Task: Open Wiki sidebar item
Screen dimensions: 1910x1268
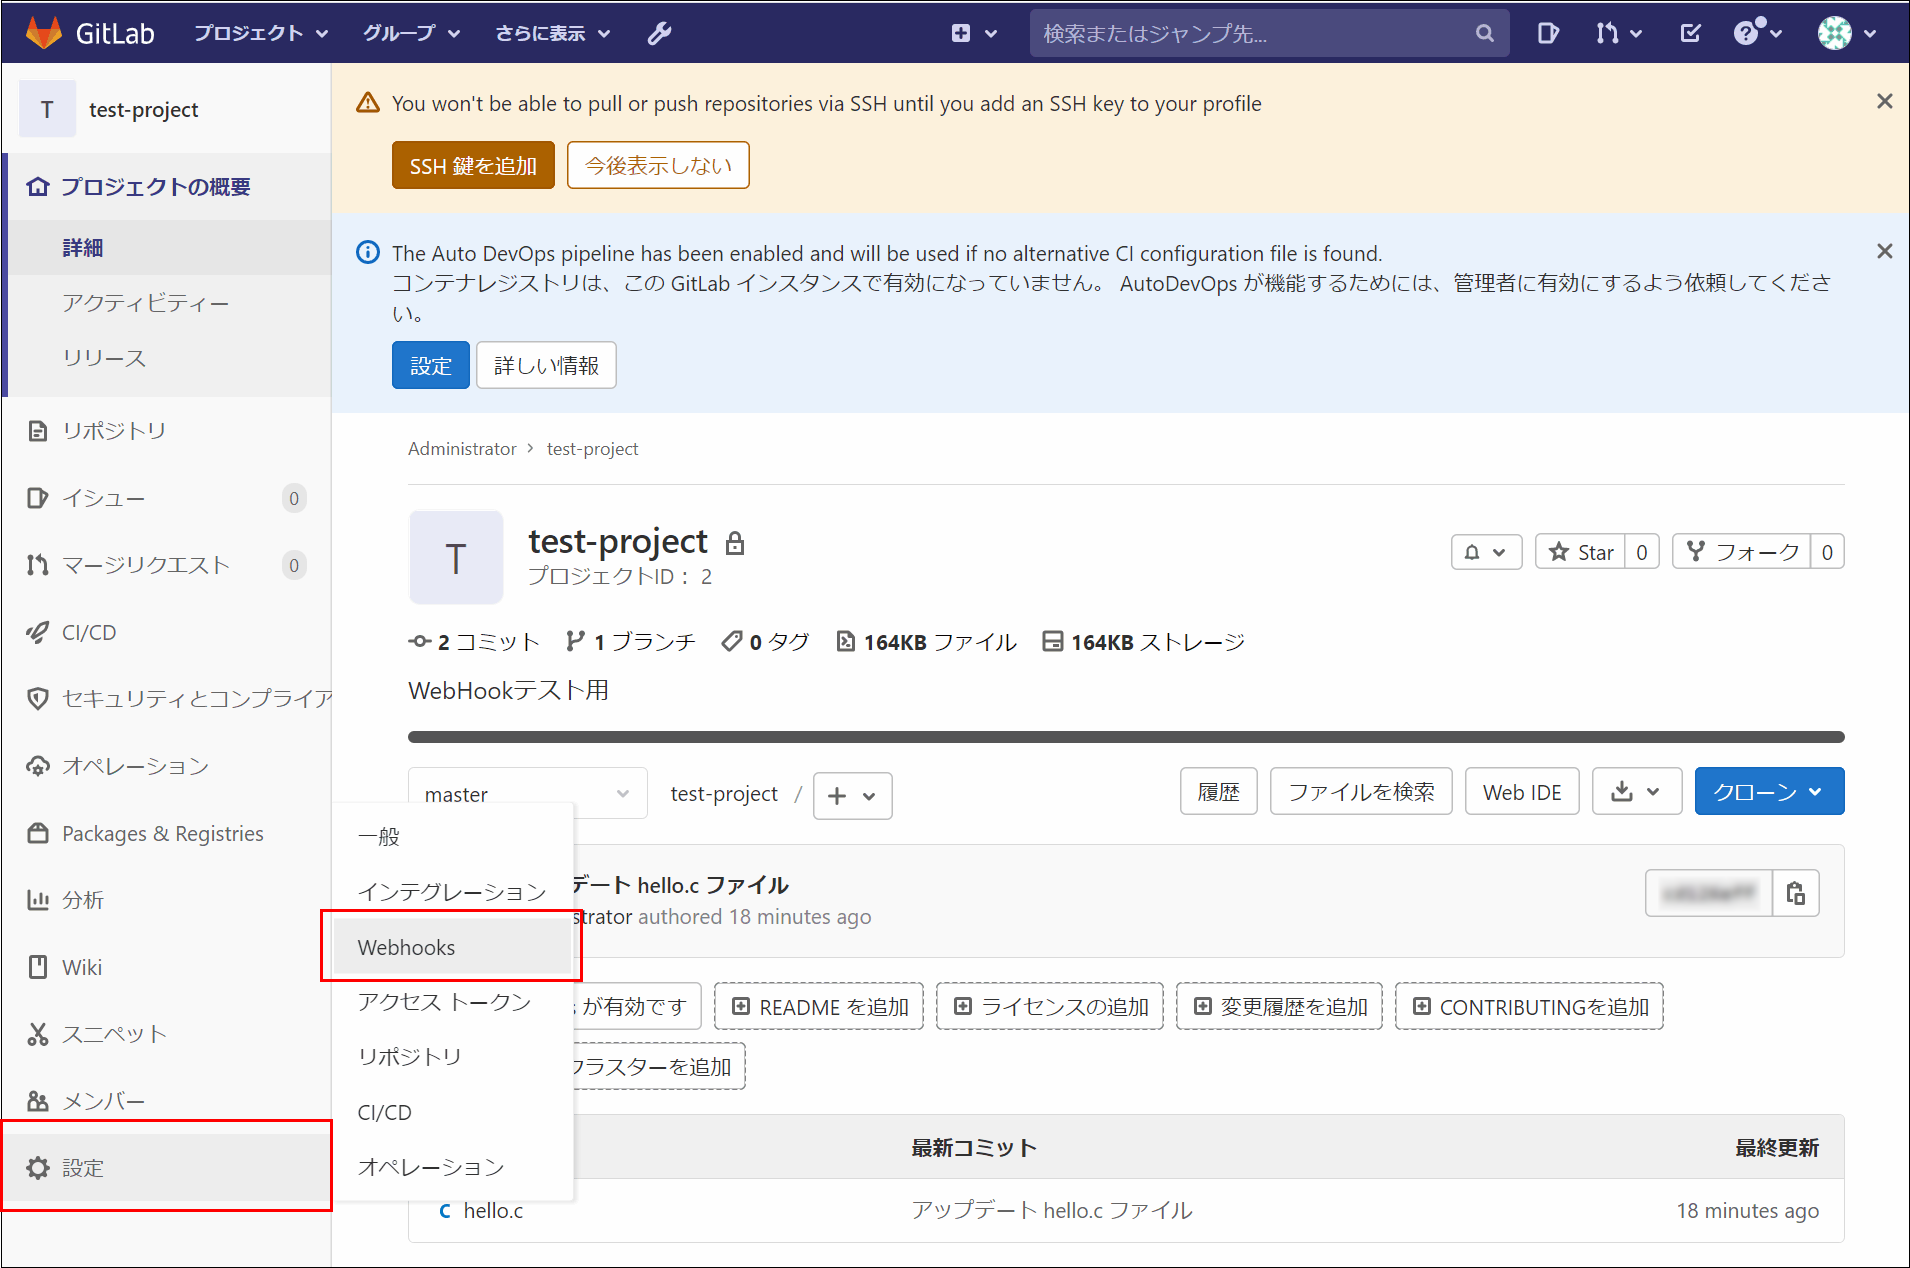Action: pyautogui.click(x=167, y=967)
